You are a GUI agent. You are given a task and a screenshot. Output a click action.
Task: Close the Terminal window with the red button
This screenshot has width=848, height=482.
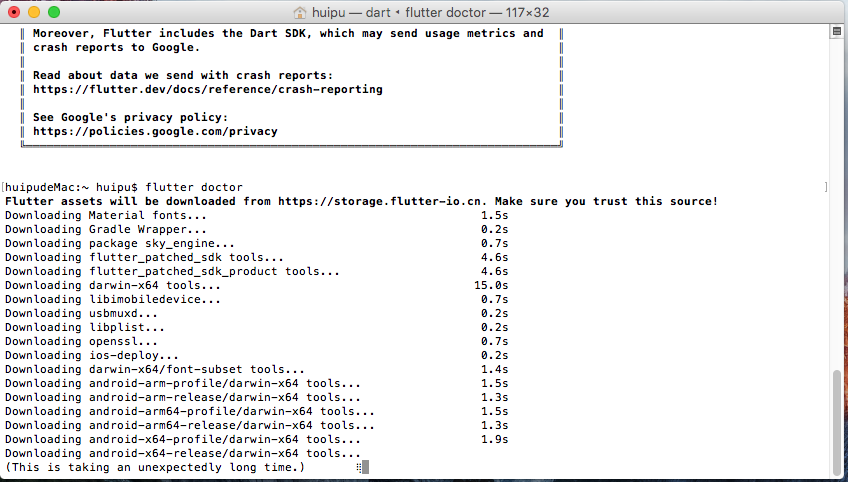tap(14, 12)
